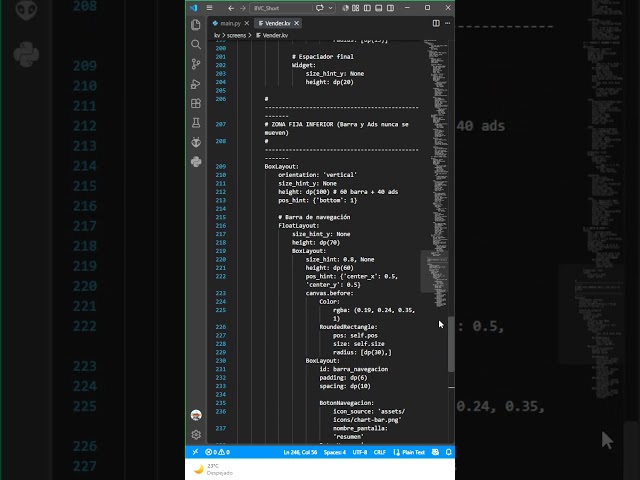640x480 pixels.
Task: Click the 'orientation: 'vertical'' code line
Action: pos(318,175)
